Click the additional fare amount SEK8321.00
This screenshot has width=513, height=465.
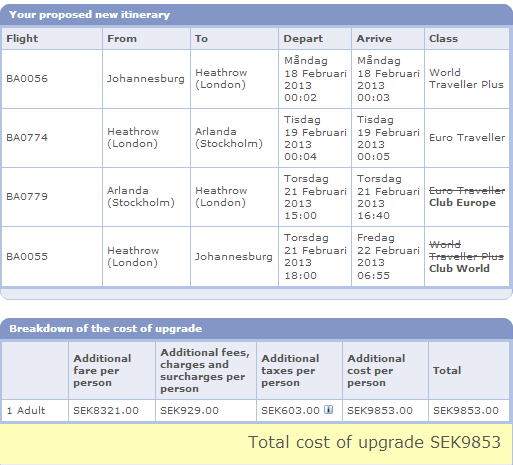click(x=106, y=410)
